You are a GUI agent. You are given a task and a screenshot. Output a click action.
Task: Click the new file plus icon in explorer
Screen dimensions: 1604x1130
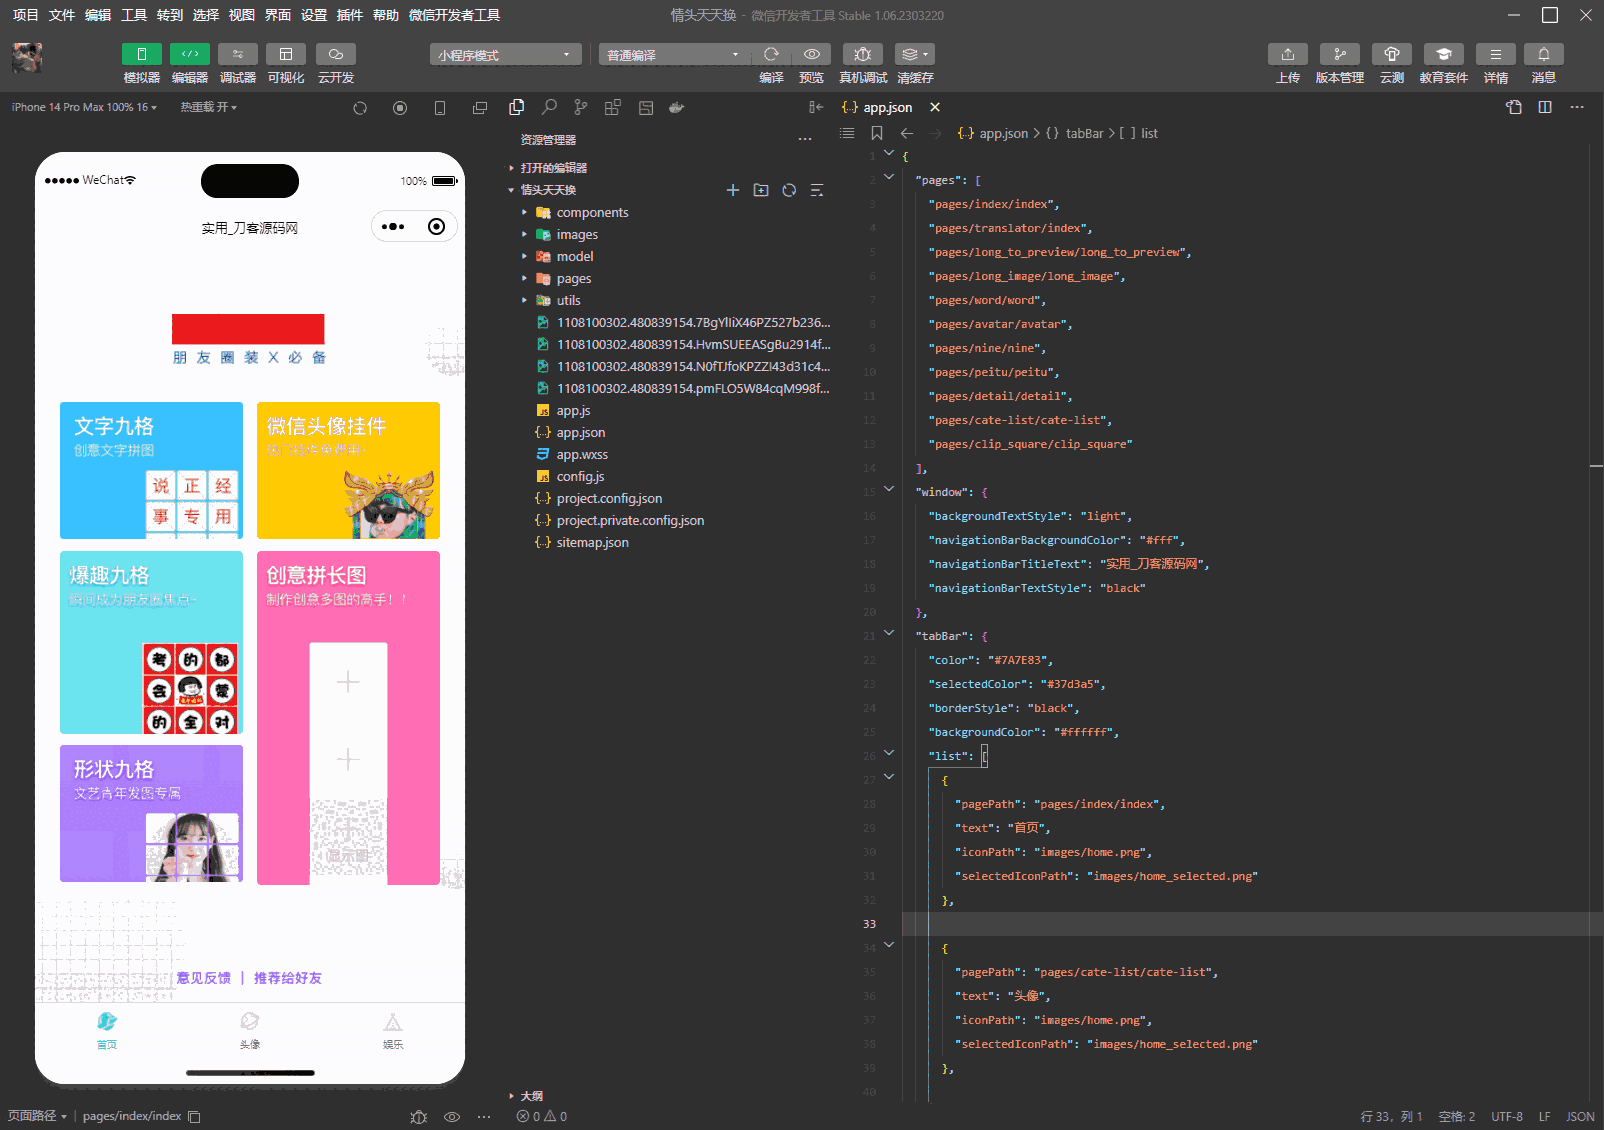(733, 190)
